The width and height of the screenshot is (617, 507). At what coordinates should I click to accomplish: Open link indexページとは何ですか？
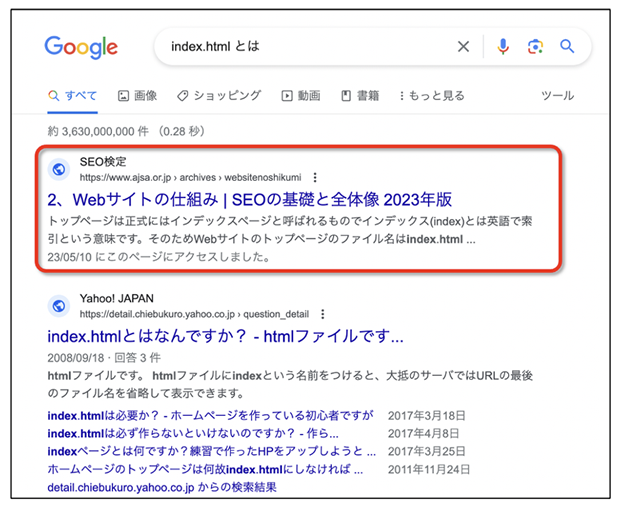pyautogui.click(x=212, y=451)
